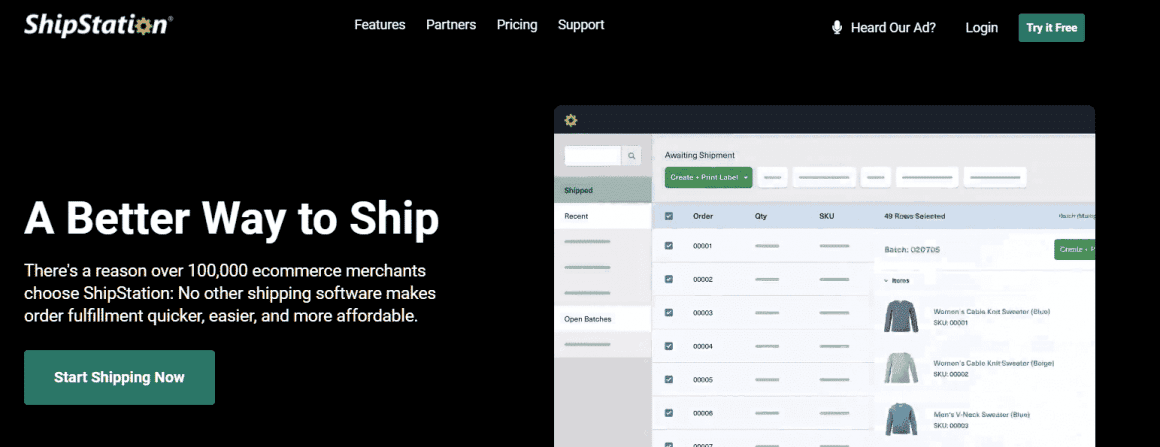This screenshot has width=1160, height=447.
Task: Open the Features menu
Action: pyautogui.click(x=380, y=24)
